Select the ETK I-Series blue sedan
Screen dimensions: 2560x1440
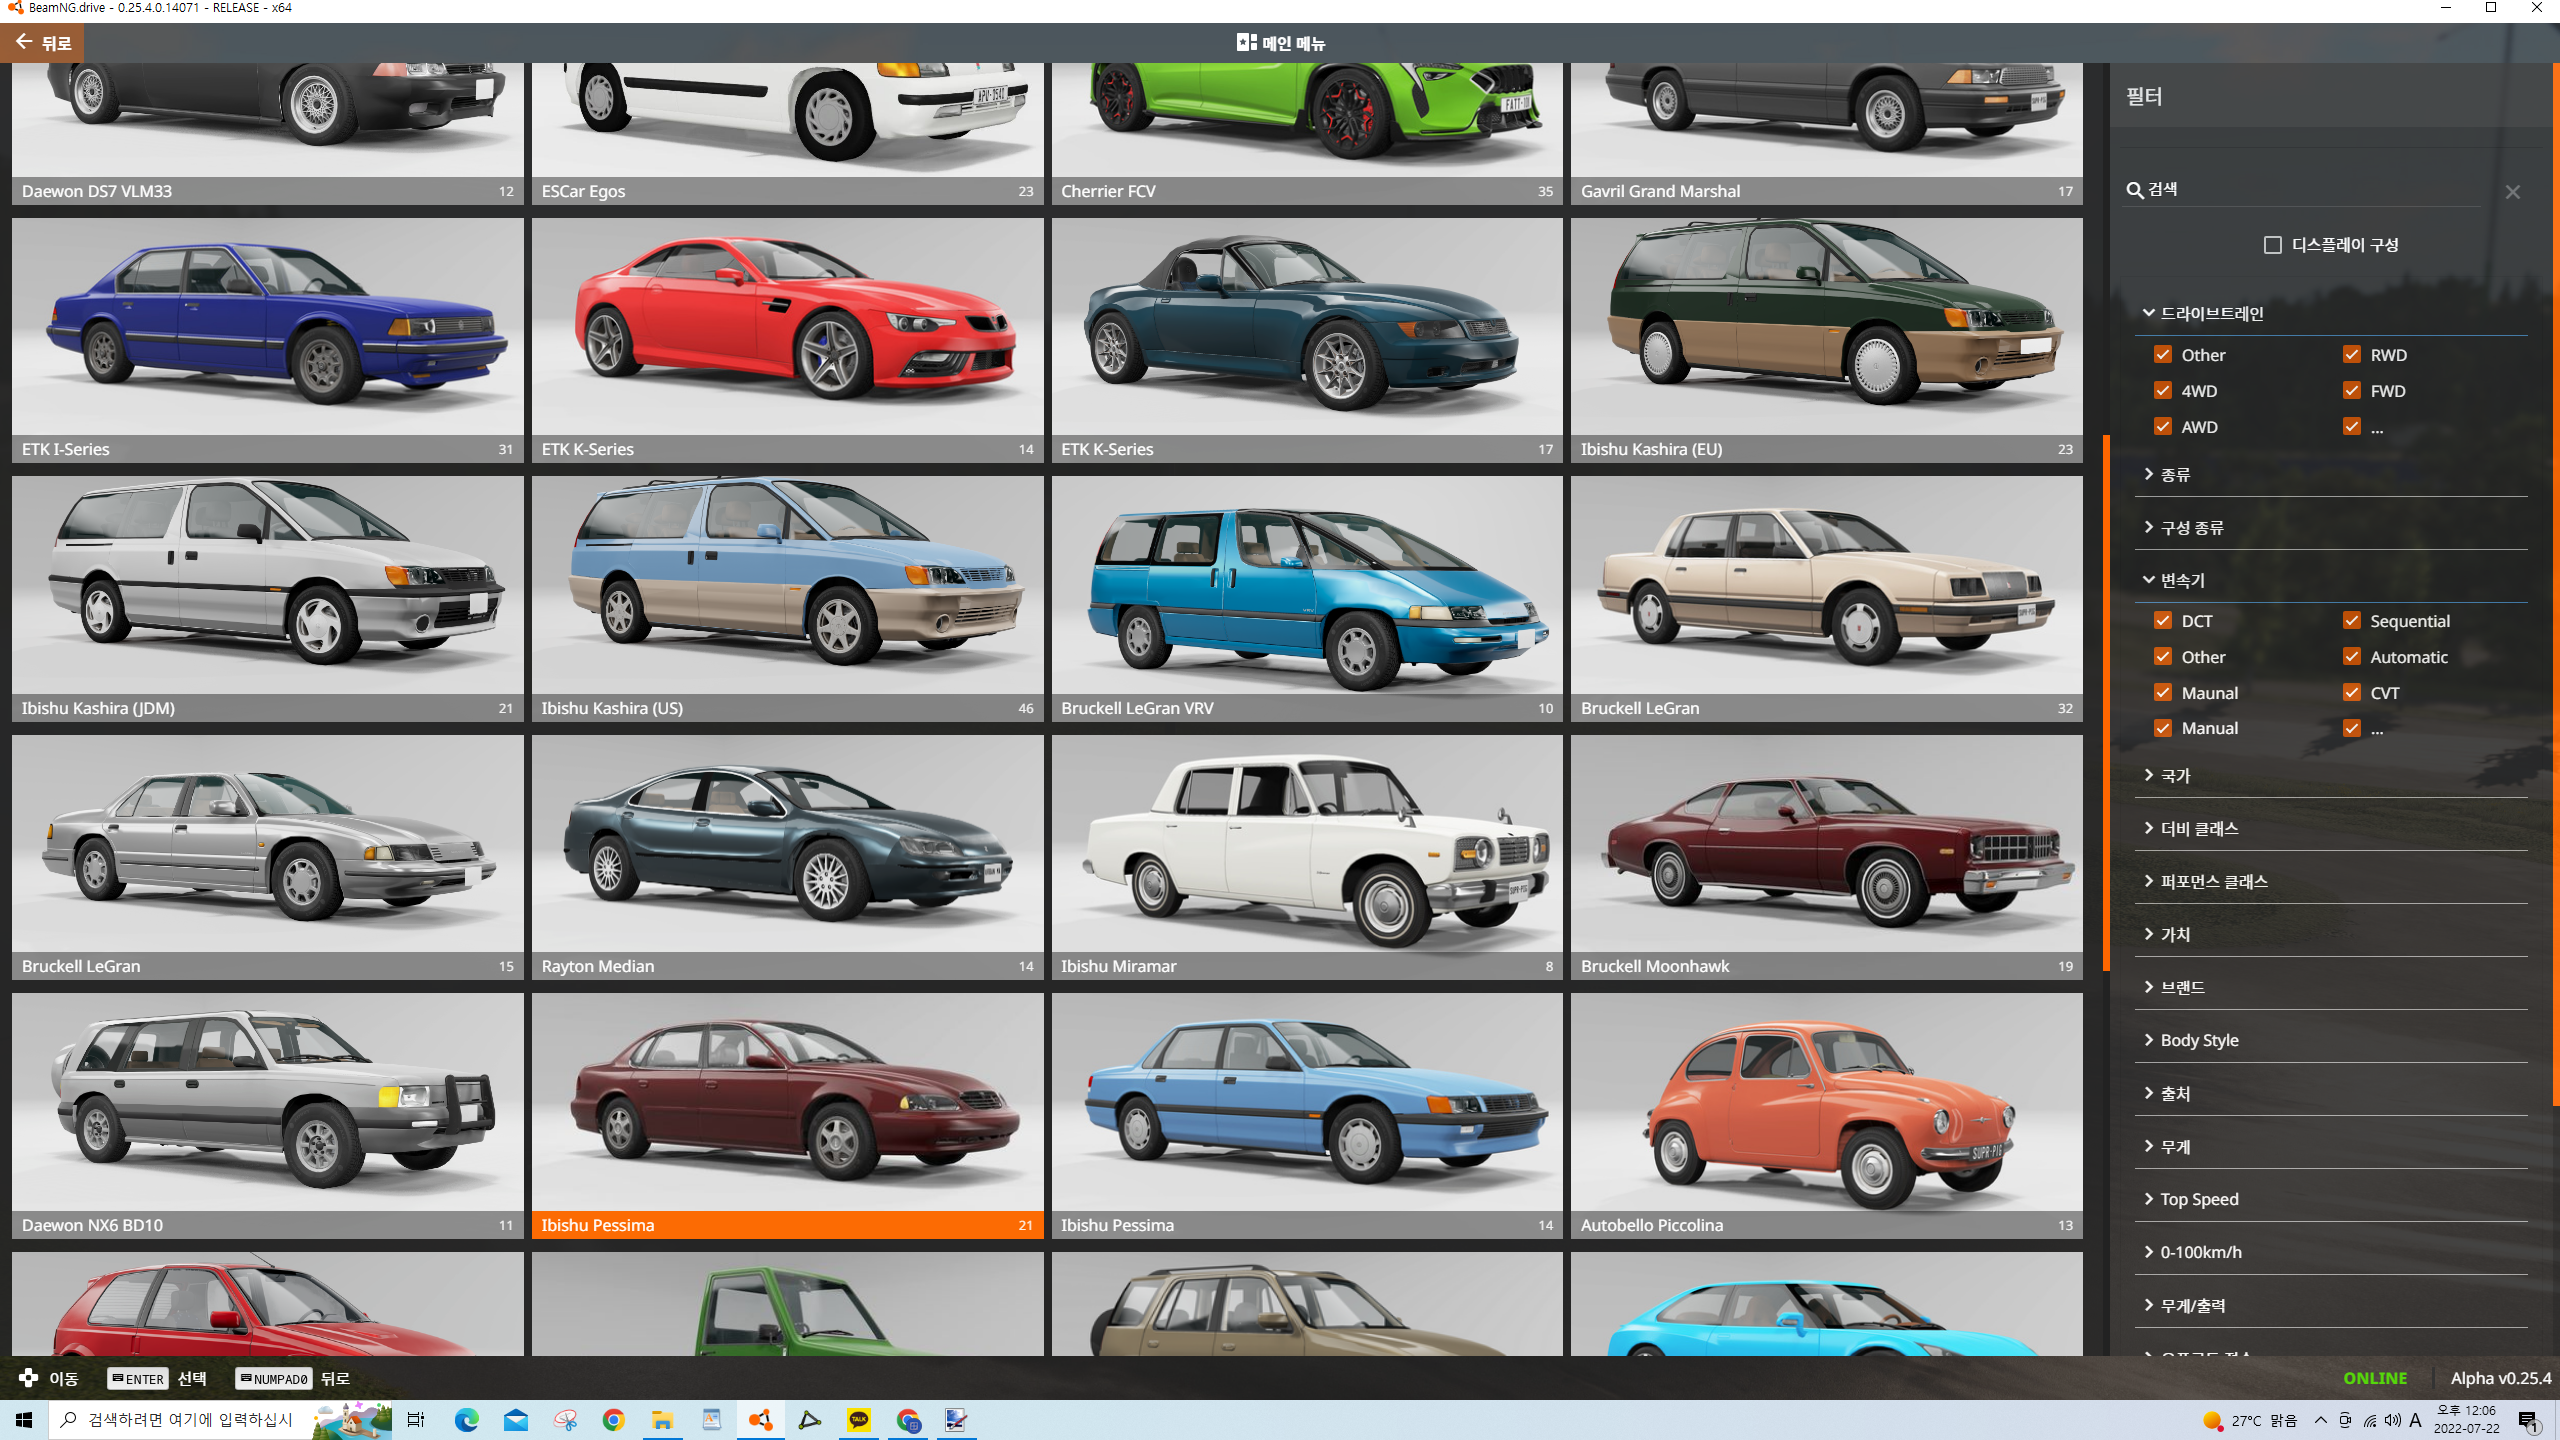tap(268, 340)
